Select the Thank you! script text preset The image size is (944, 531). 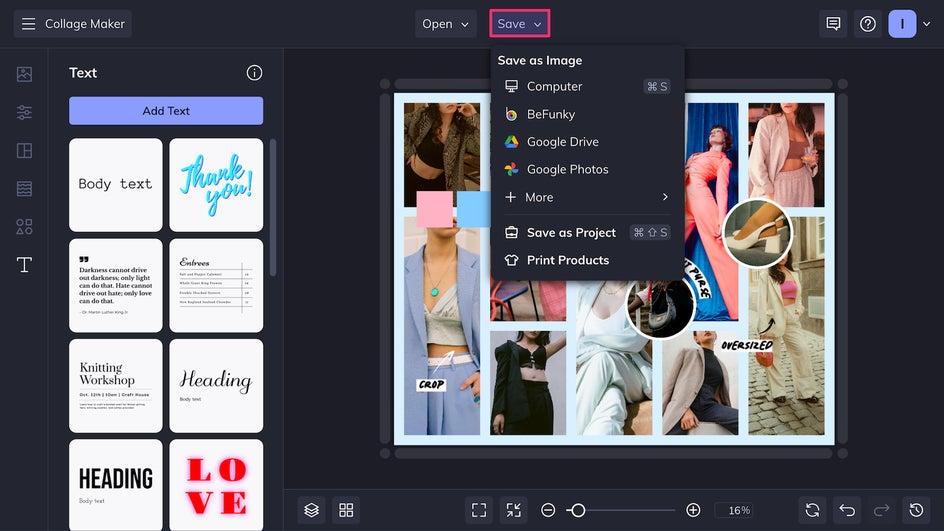pyautogui.click(x=216, y=185)
